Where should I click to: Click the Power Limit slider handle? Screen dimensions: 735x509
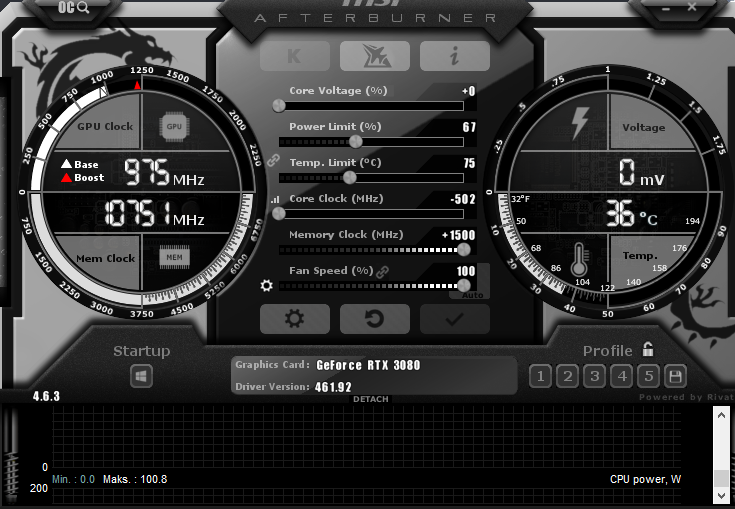356,141
